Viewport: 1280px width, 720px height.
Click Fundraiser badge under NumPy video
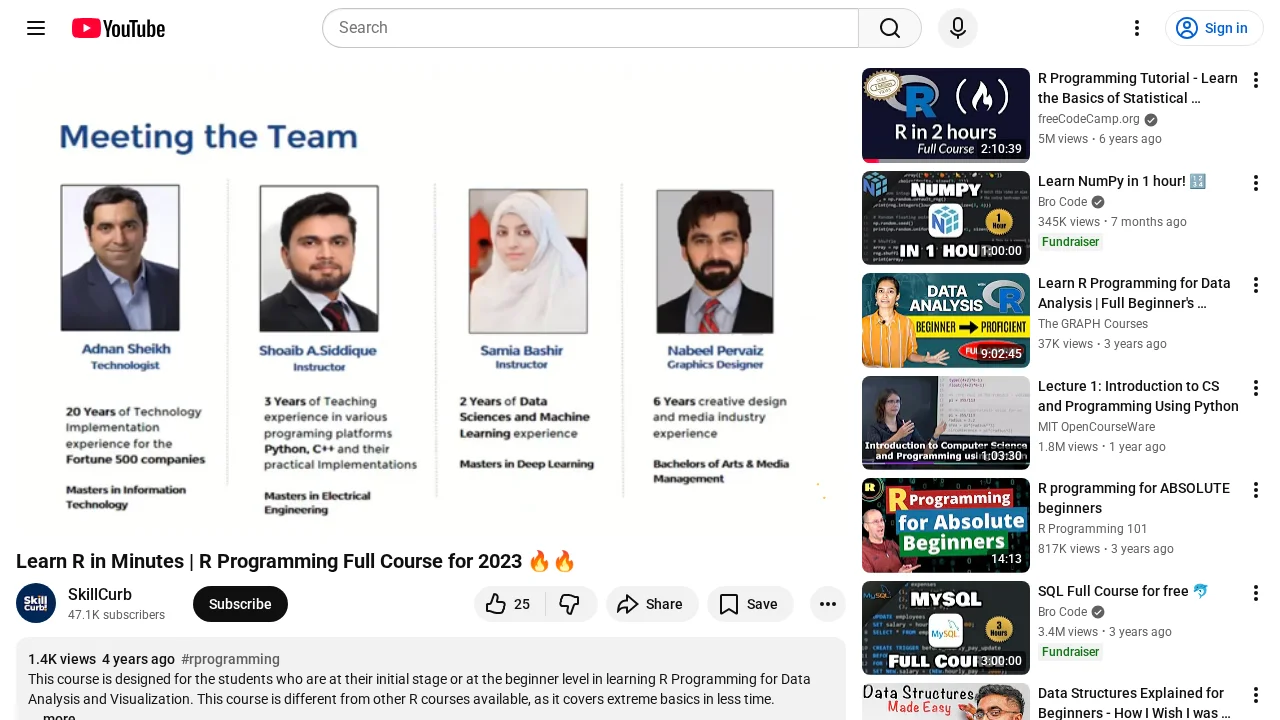tap(1070, 242)
